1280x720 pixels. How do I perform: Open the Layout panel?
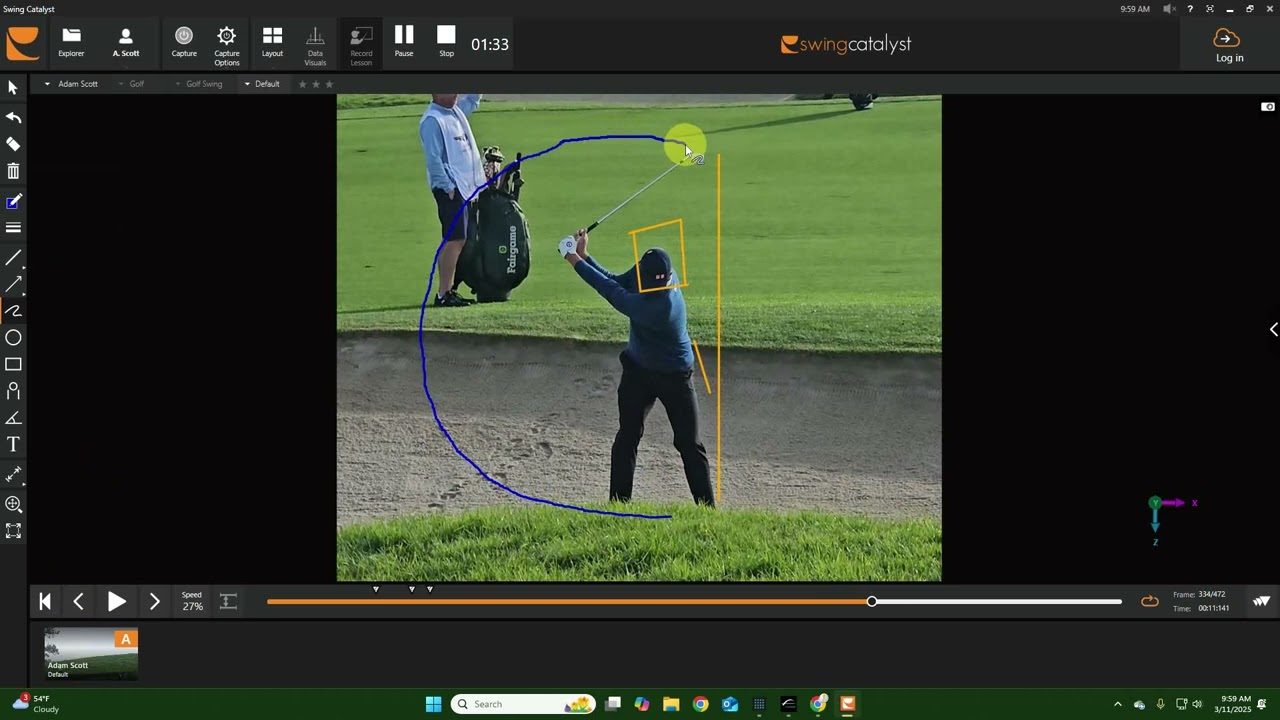tap(272, 44)
